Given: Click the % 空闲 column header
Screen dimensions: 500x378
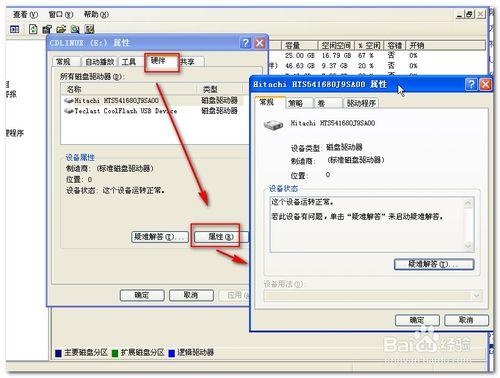Looking at the screenshot, I should click(x=369, y=45).
